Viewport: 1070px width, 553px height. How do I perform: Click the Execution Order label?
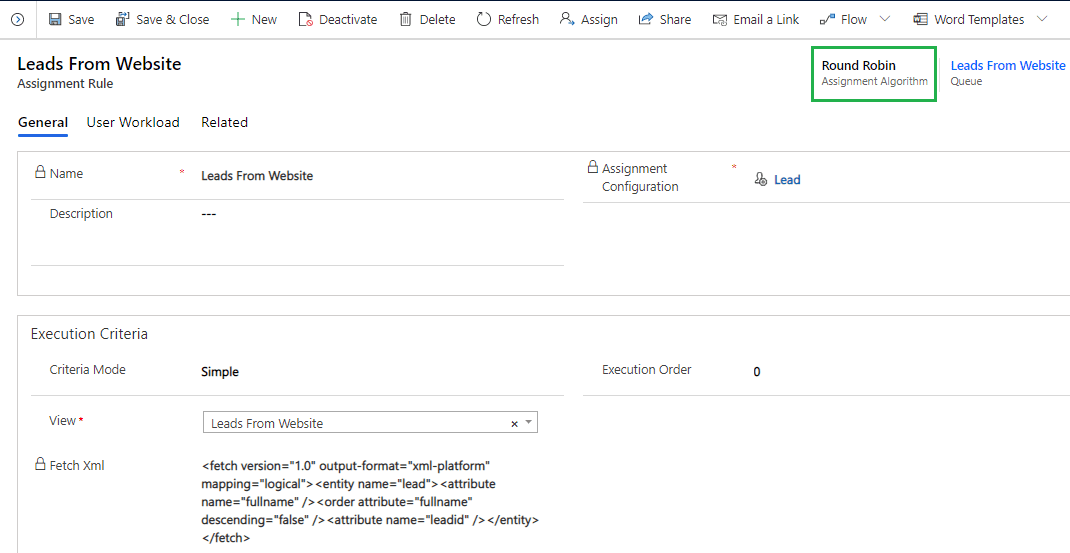[x=647, y=370]
